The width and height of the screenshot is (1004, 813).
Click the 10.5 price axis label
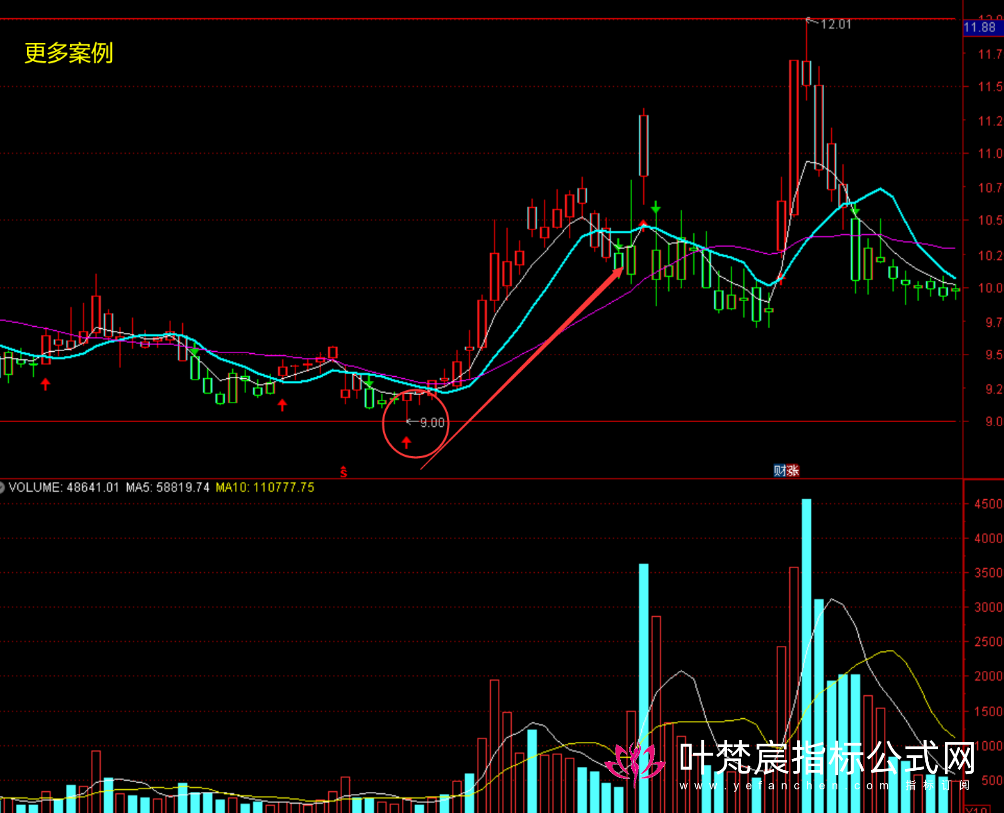point(990,220)
